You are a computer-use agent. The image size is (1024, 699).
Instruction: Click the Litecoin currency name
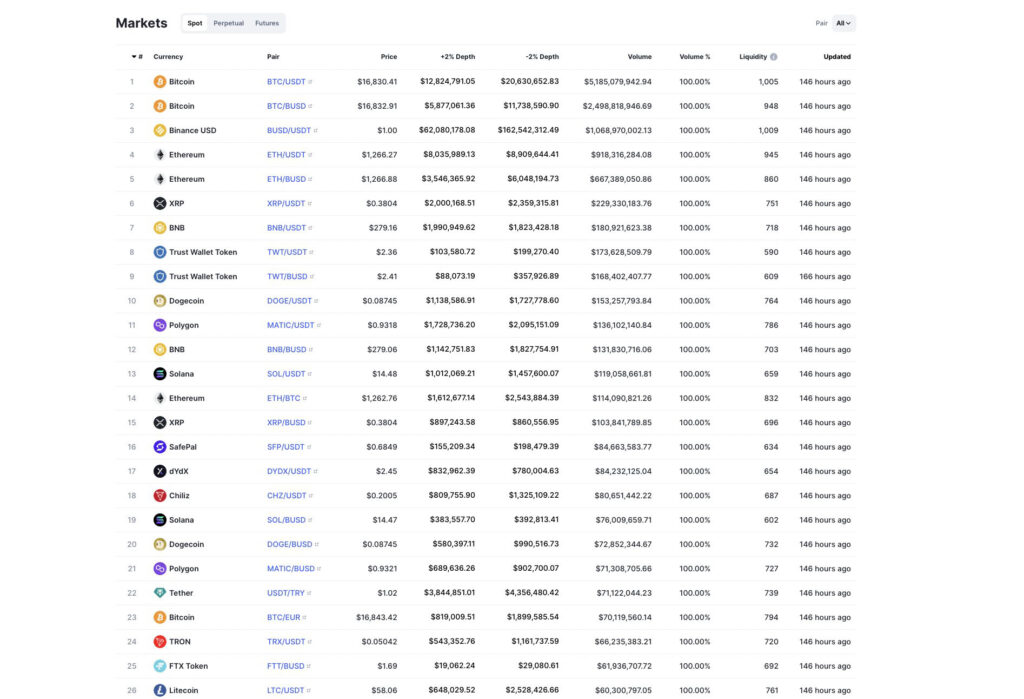coord(184,690)
